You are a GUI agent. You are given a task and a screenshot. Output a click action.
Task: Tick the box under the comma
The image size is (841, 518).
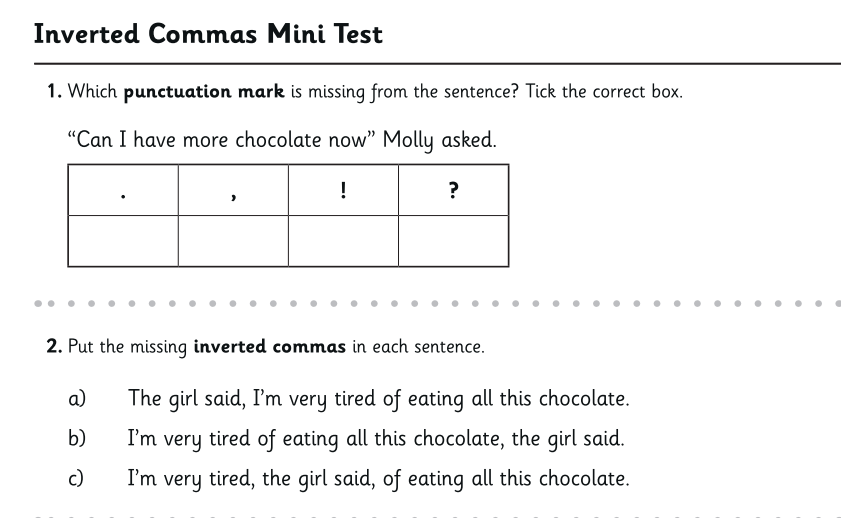click(x=233, y=241)
